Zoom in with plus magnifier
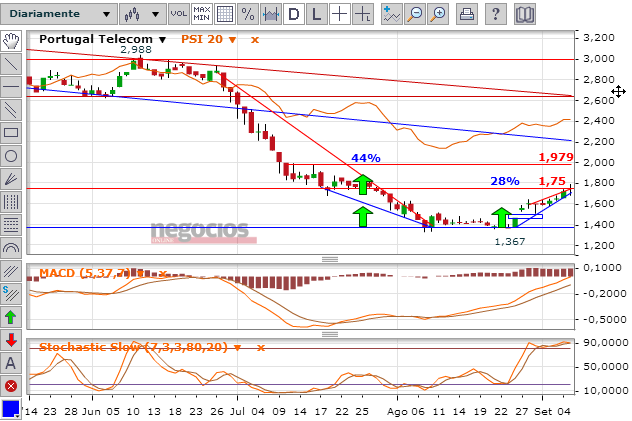This screenshot has height=421, width=632. [x=438, y=14]
